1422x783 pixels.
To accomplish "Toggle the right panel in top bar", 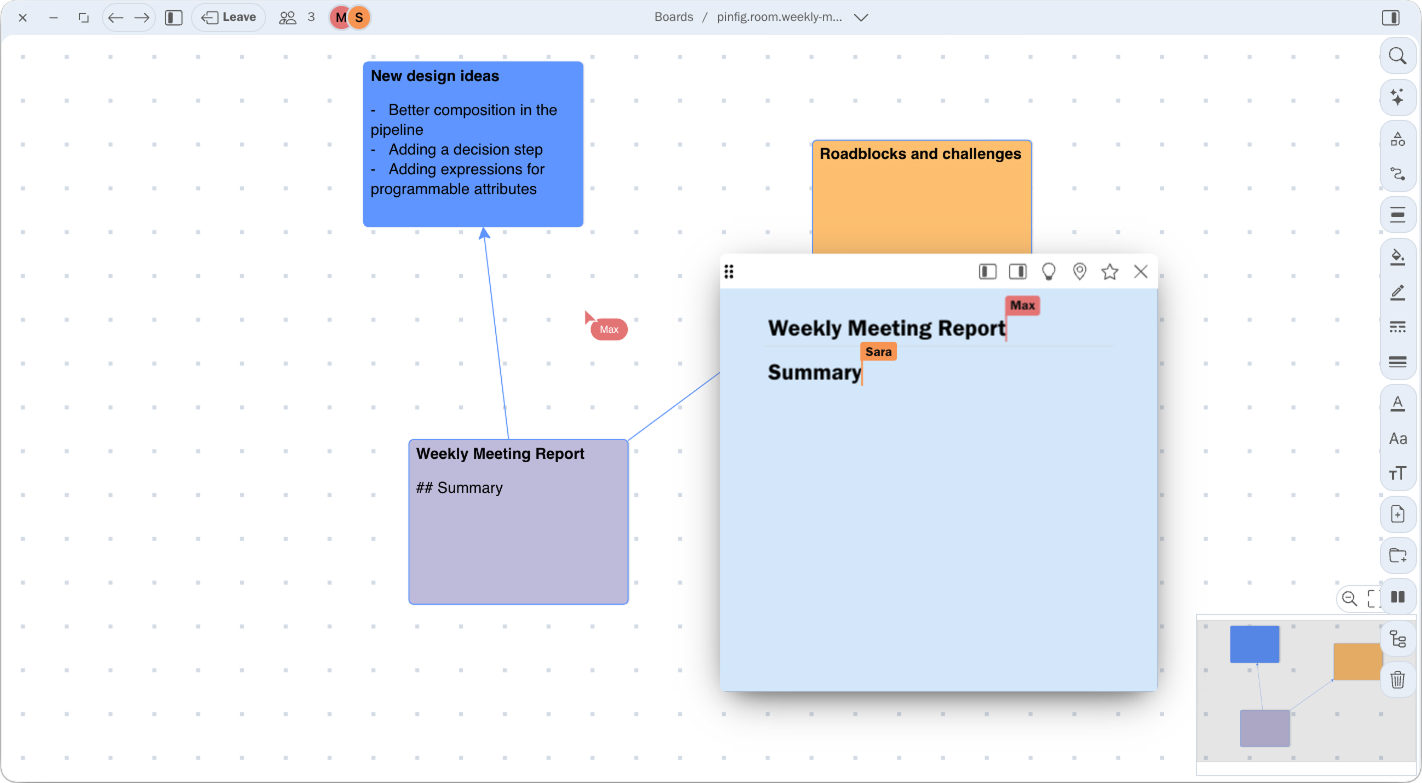I will click(x=1390, y=17).
